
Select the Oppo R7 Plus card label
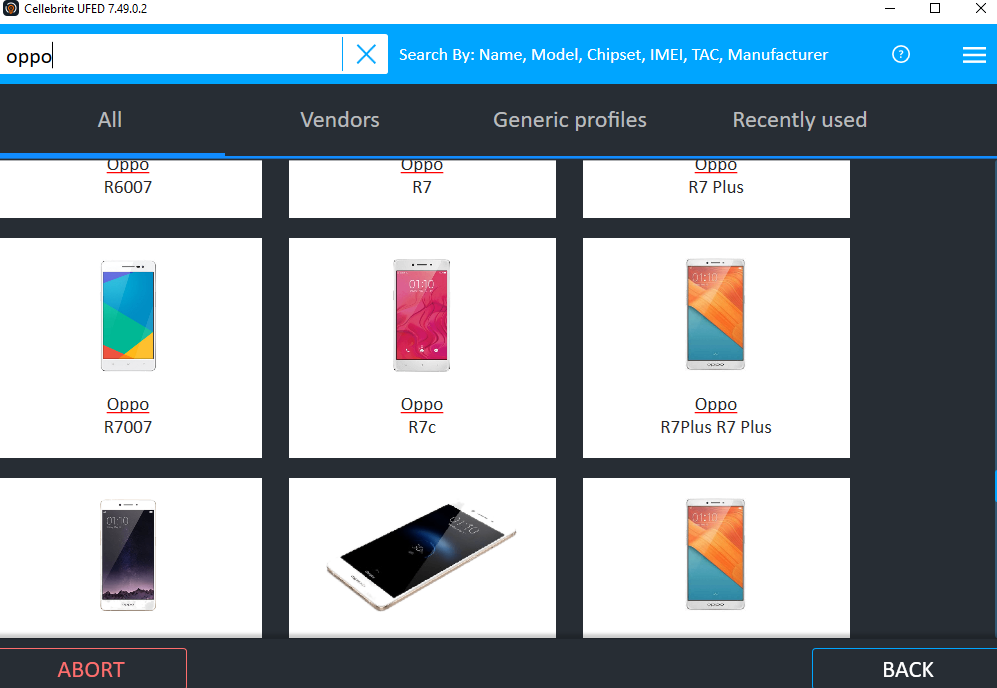pyautogui.click(x=716, y=176)
